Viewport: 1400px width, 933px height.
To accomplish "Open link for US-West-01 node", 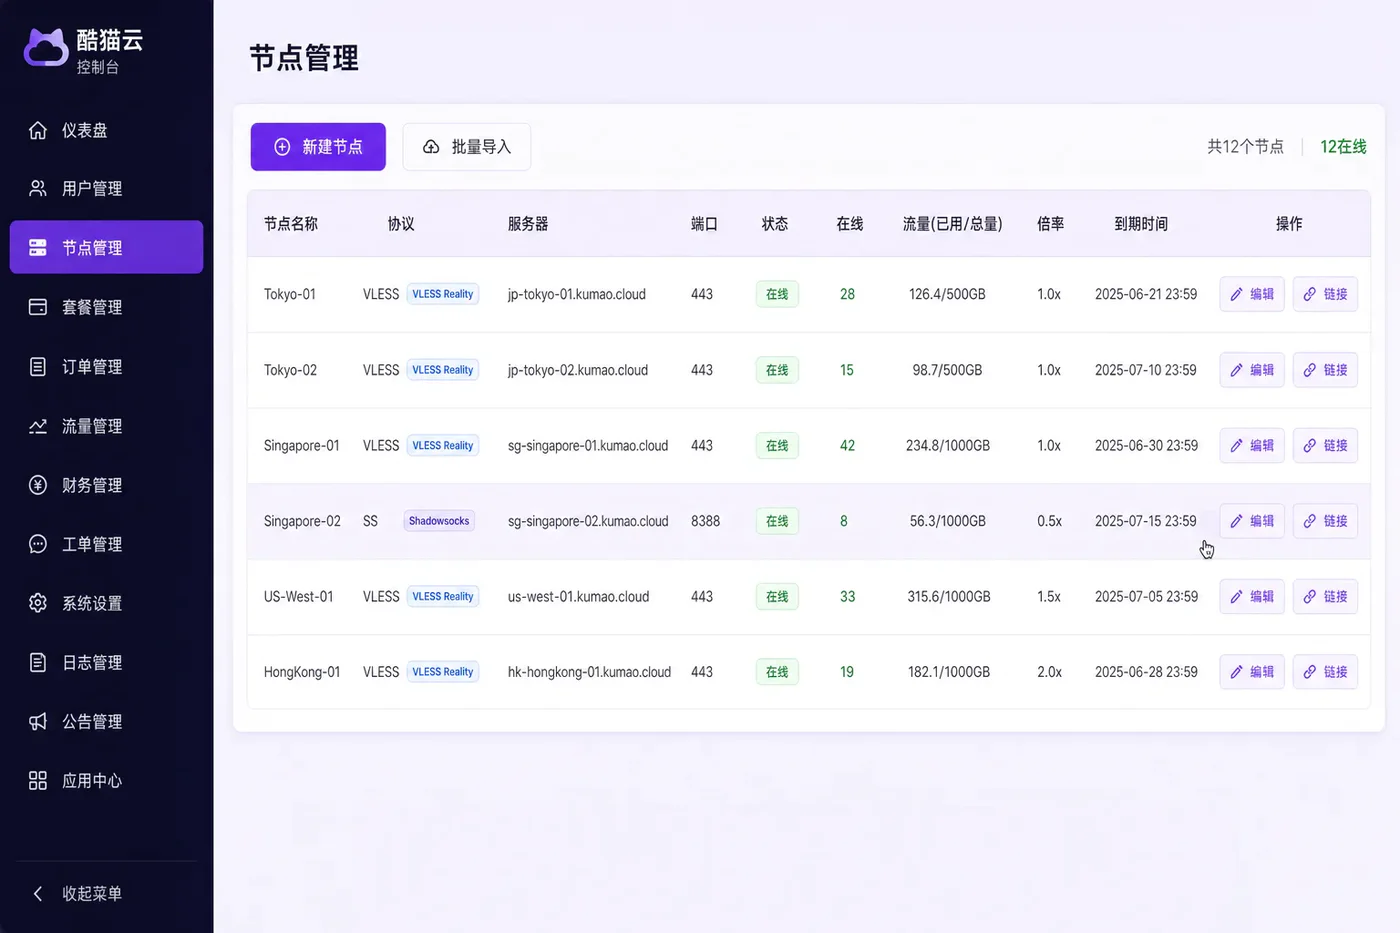I will point(1325,596).
